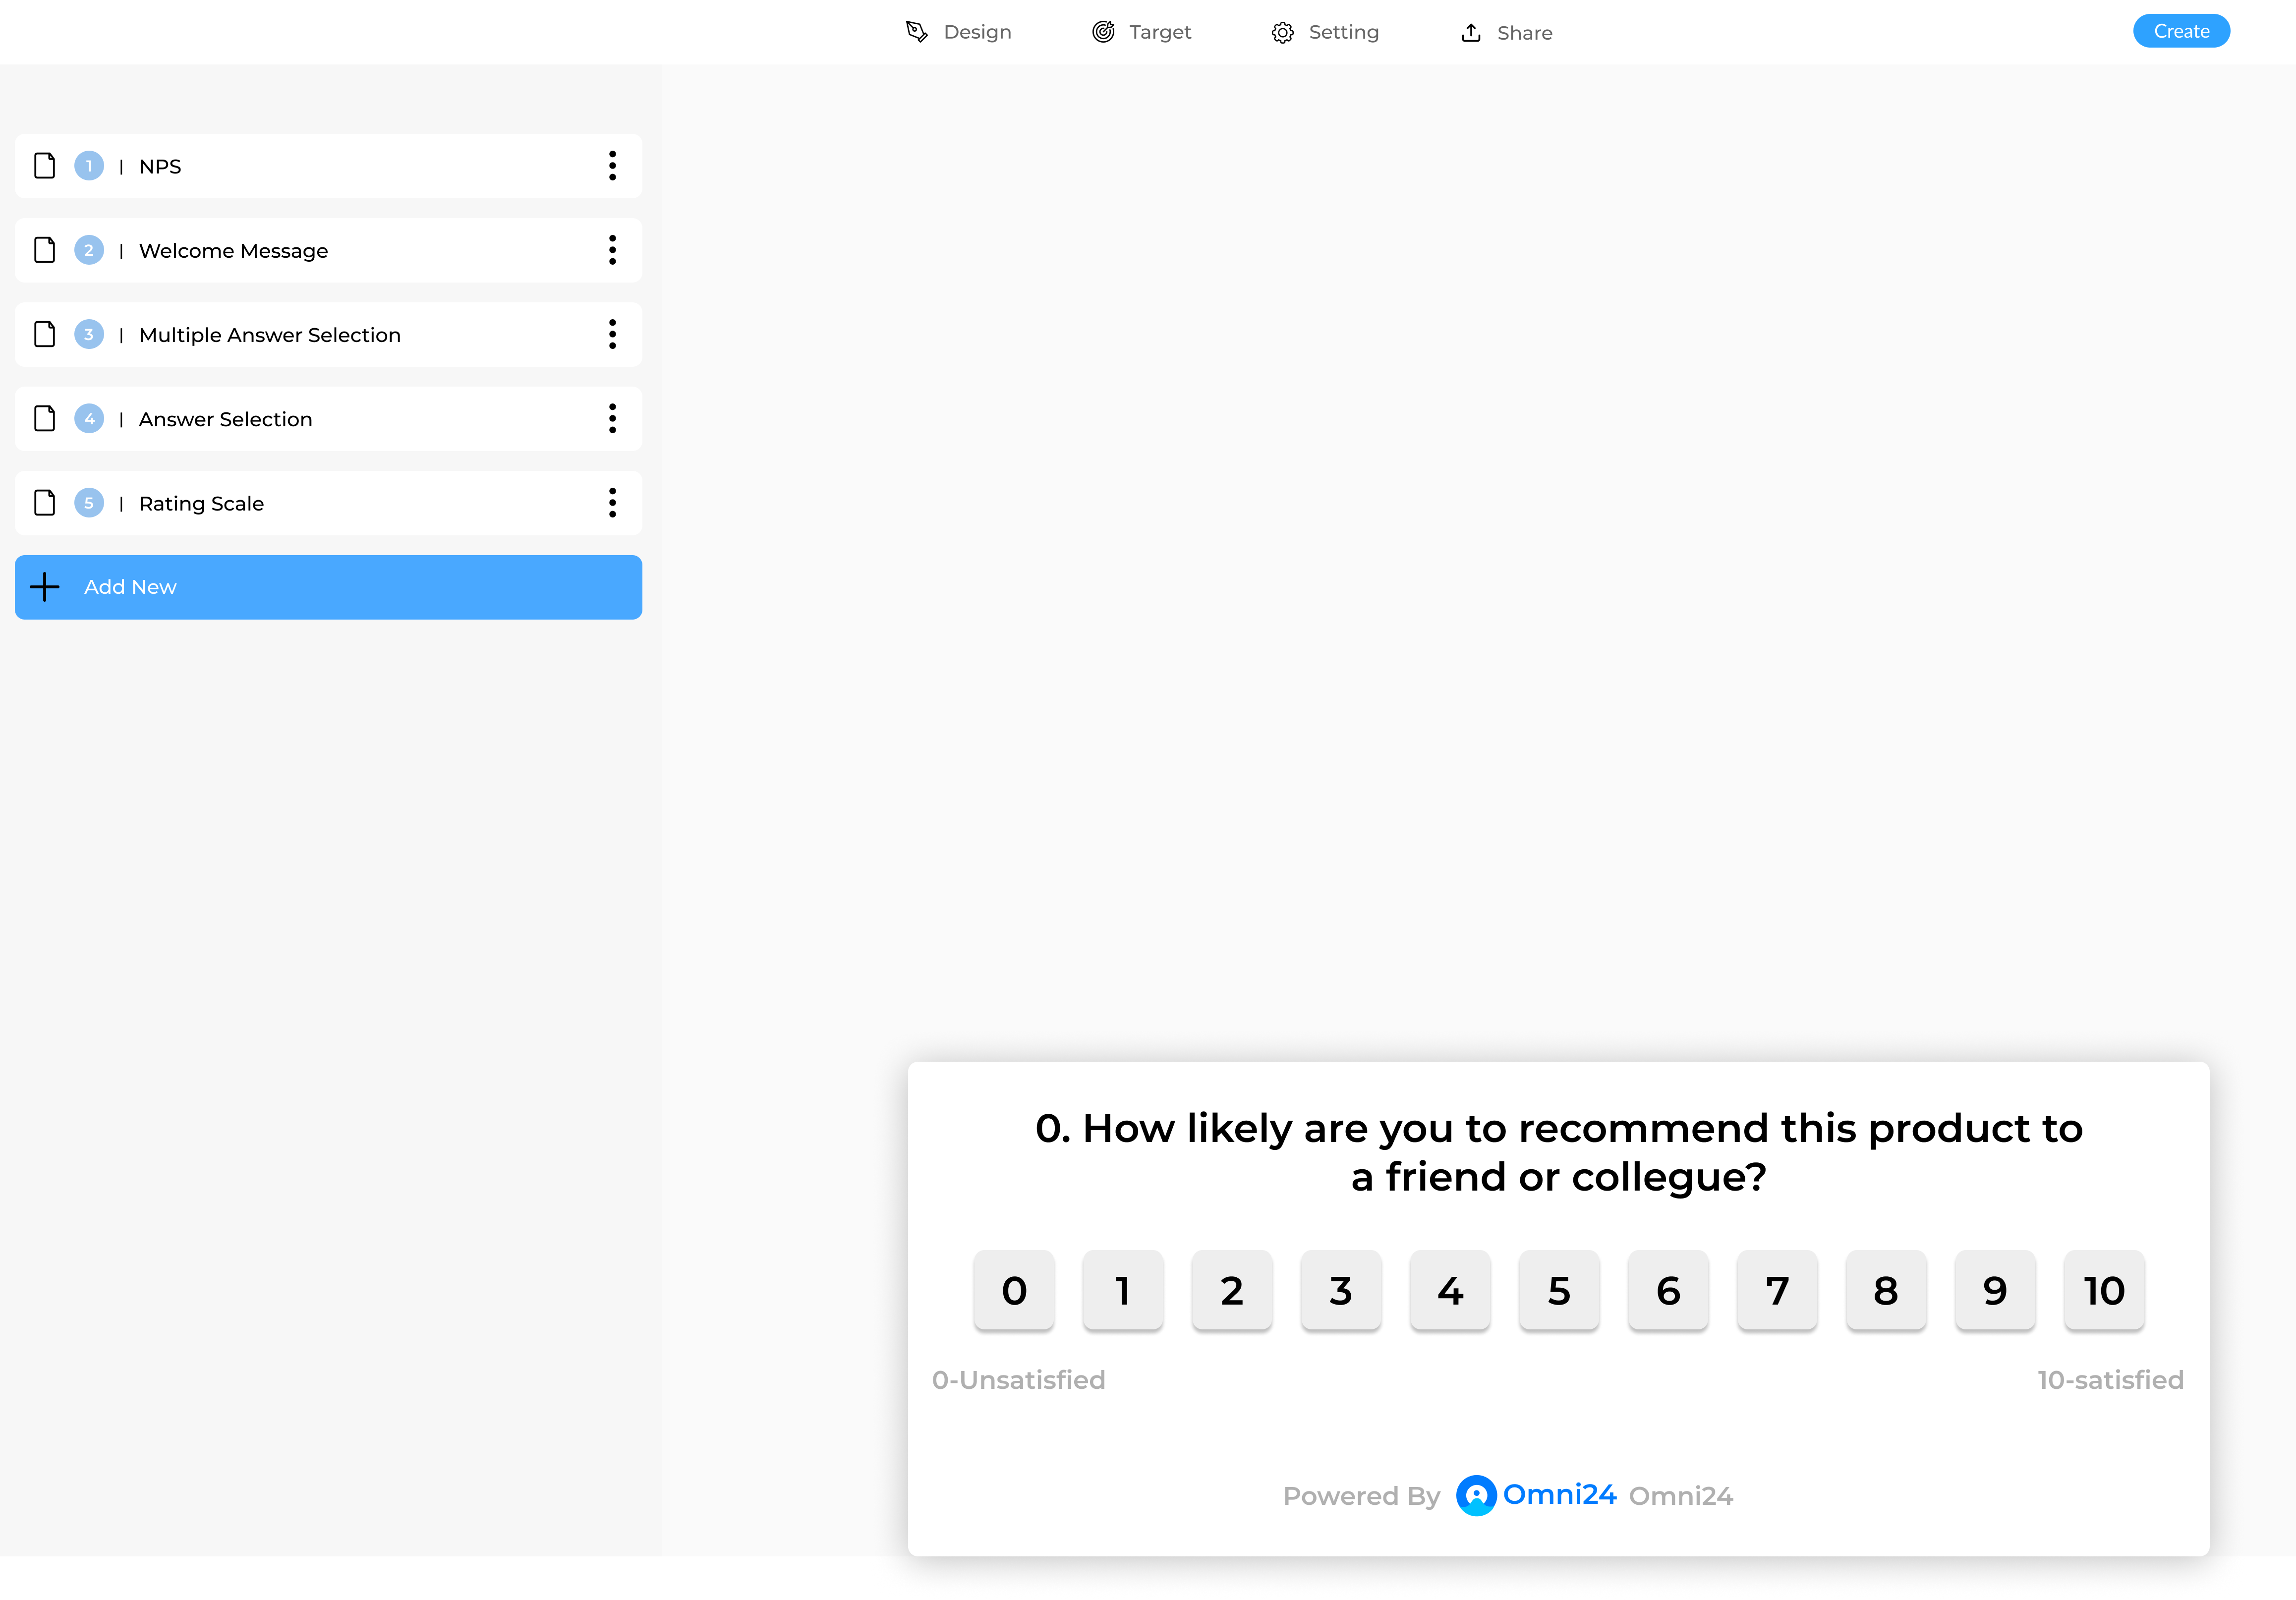Switch to the Target tab
The width and height of the screenshot is (2296, 1600).
pyautogui.click(x=1141, y=32)
